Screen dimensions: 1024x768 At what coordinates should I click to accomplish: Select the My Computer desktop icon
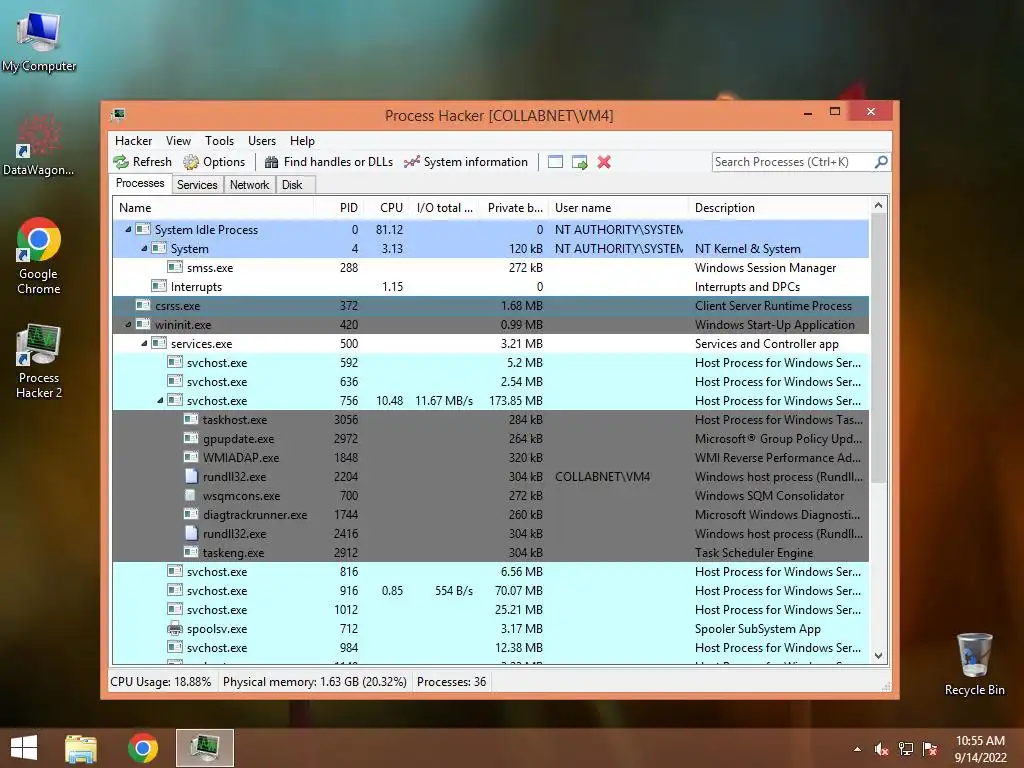(x=39, y=41)
